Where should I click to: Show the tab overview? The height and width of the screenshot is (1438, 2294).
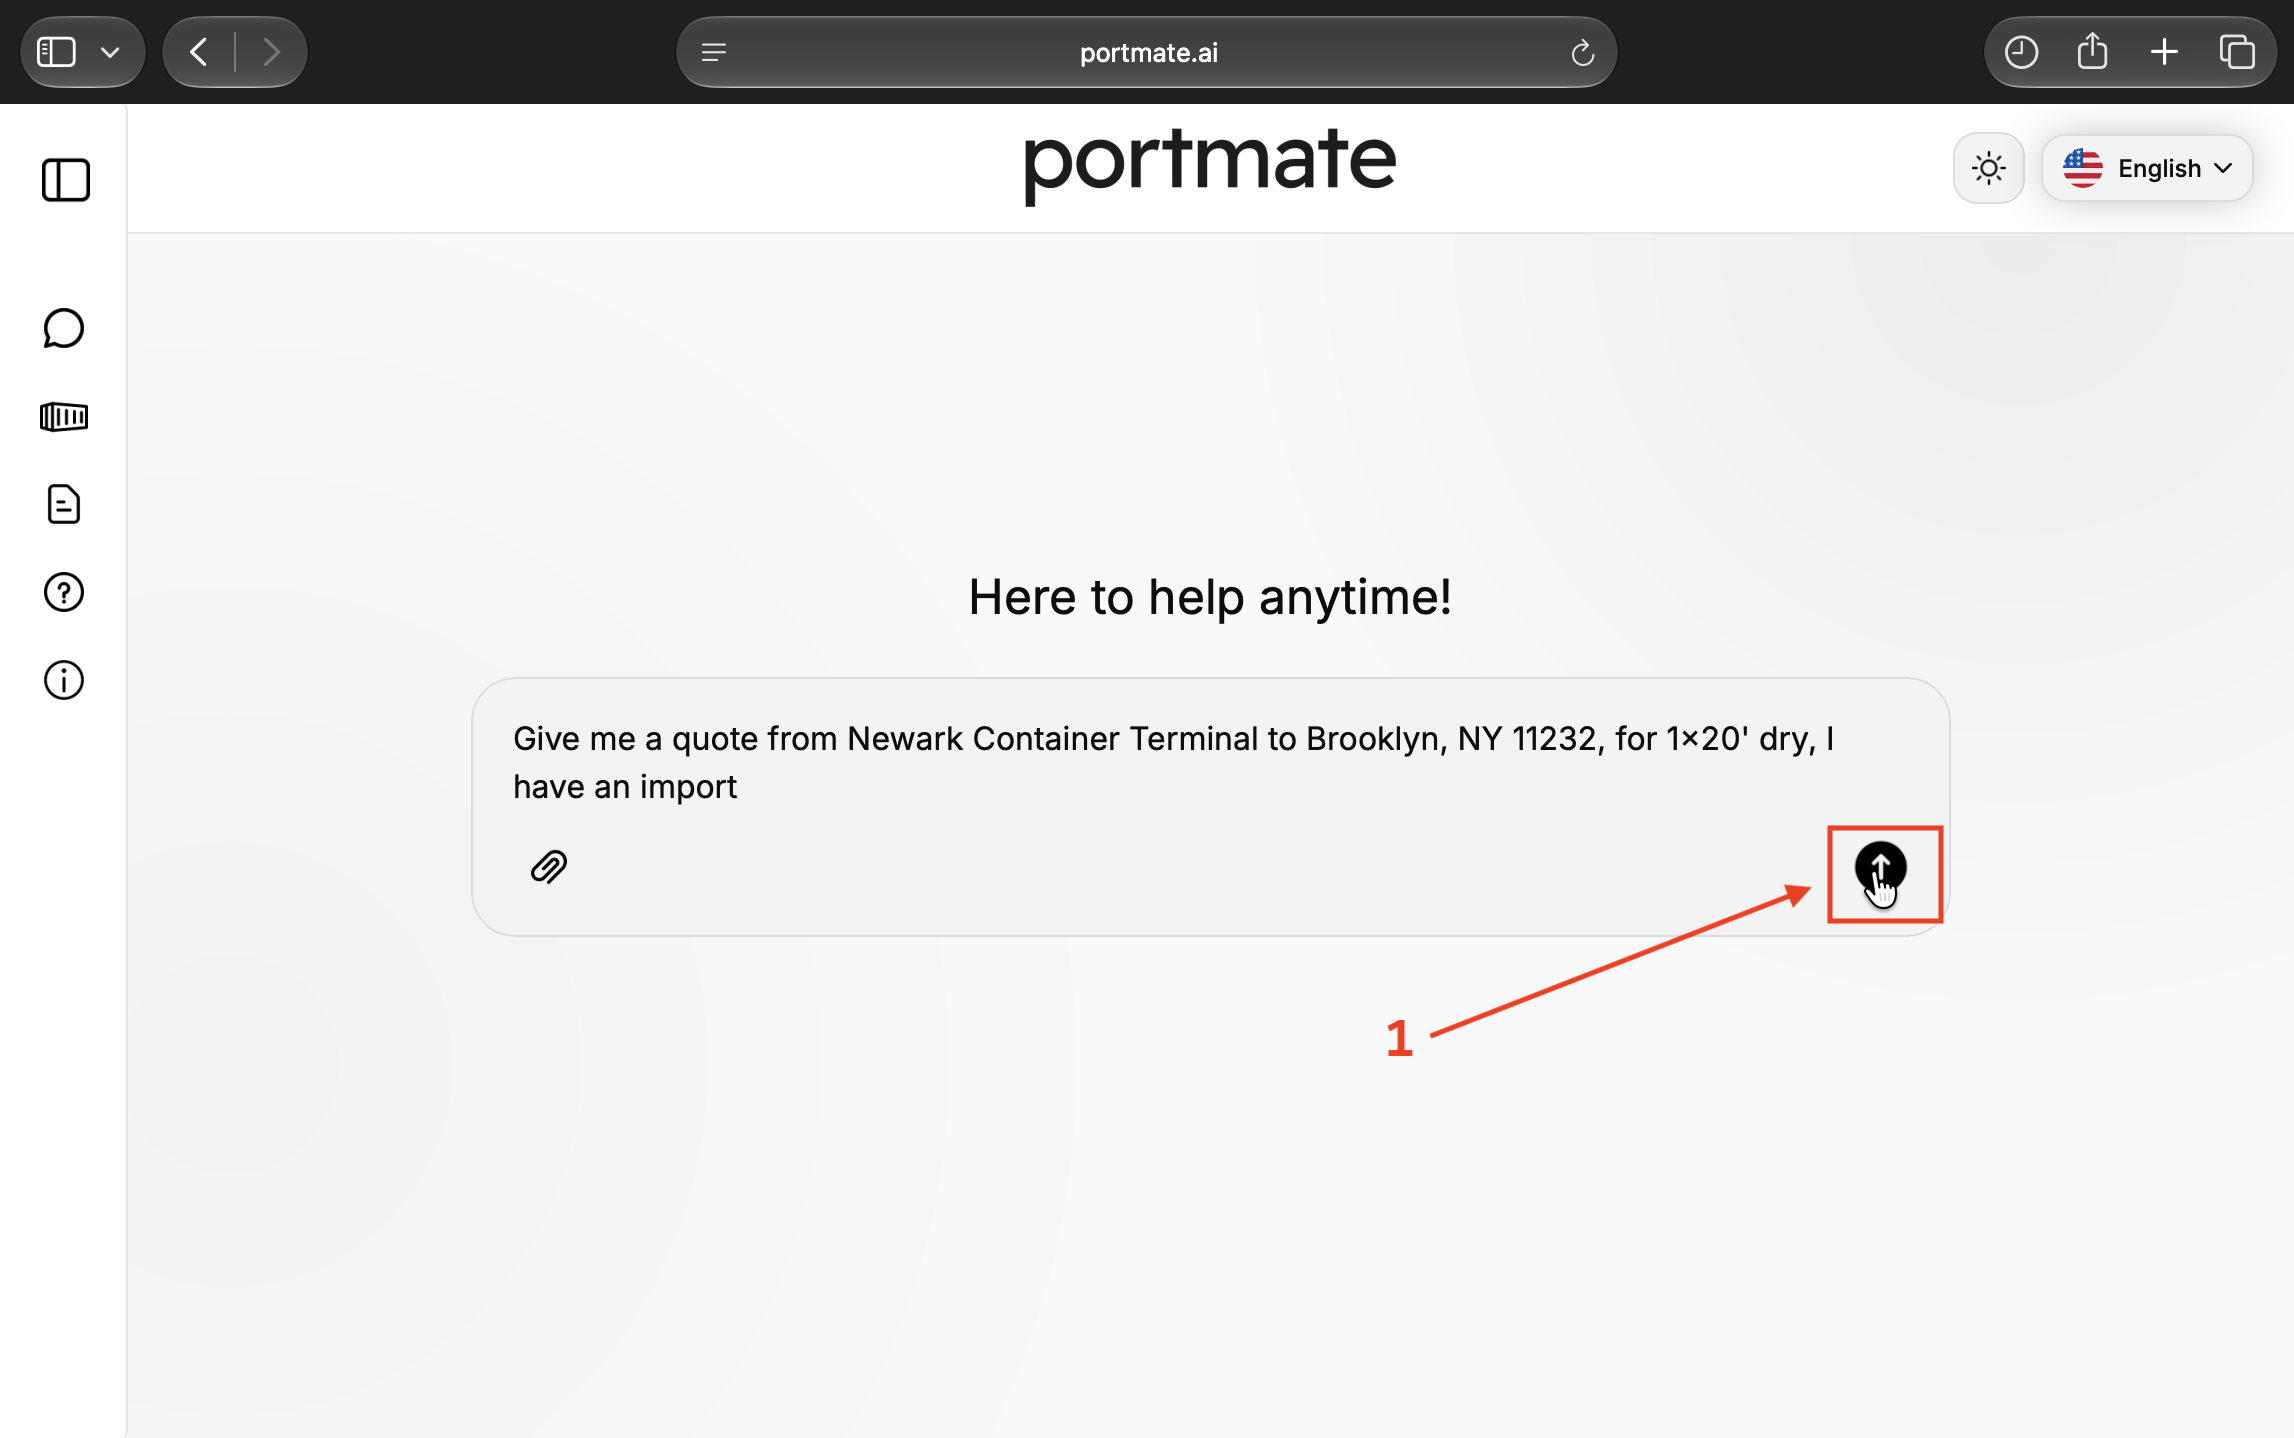(2237, 52)
